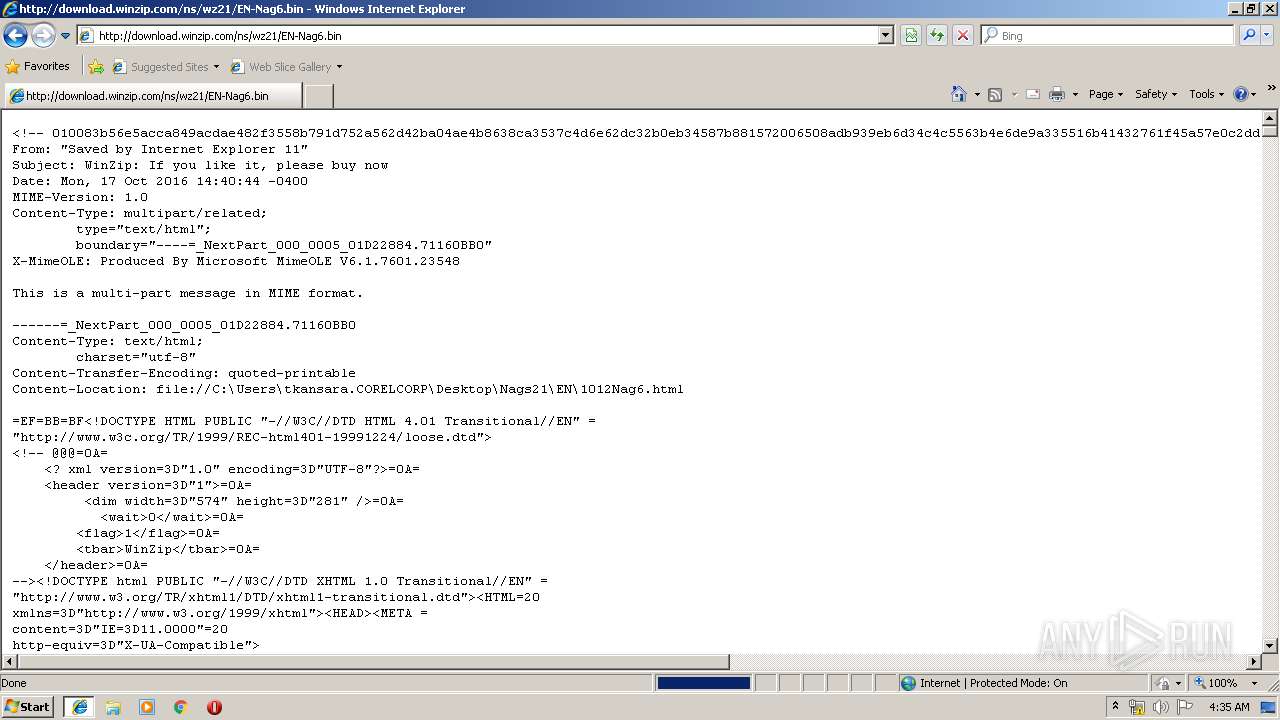Select the EN-Nag6.bin tab

[152, 96]
